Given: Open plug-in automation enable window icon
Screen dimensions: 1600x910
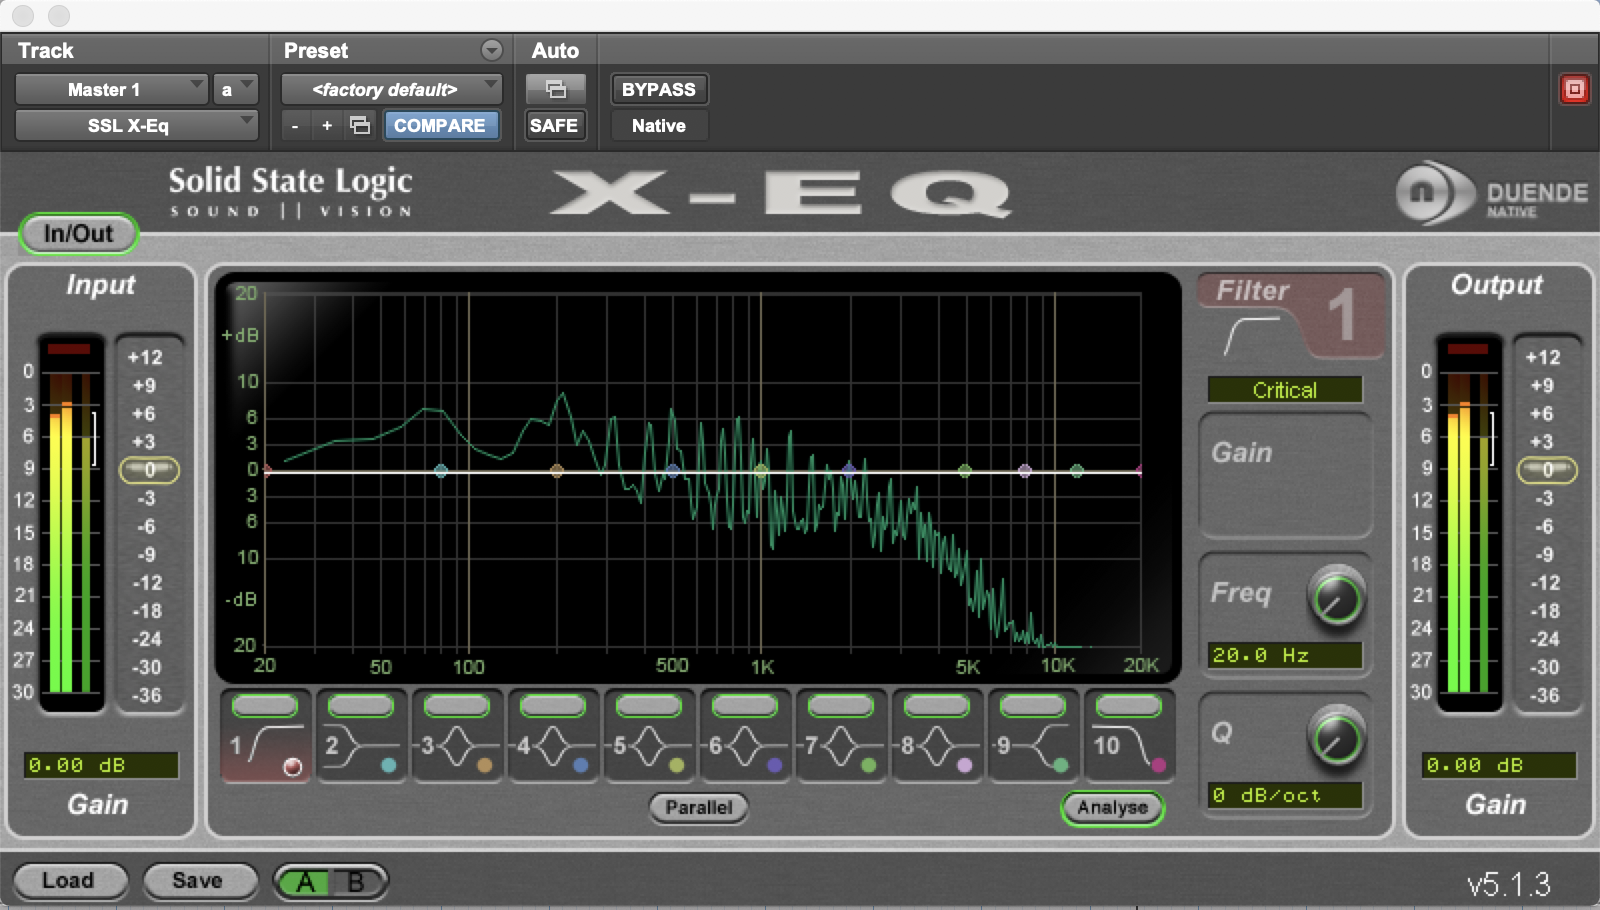Looking at the screenshot, I should pos(555,89).
